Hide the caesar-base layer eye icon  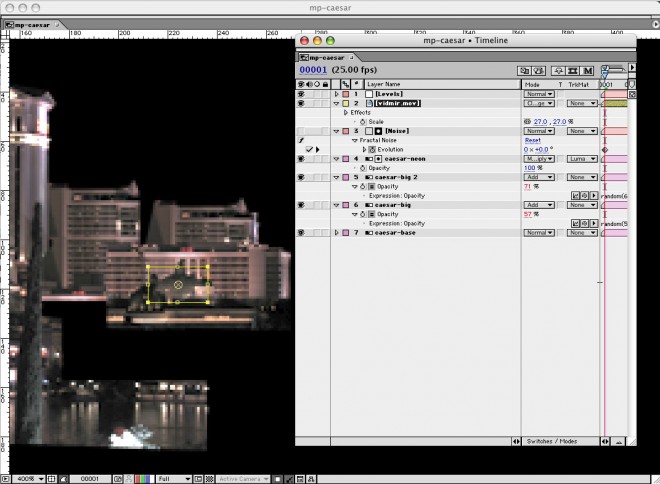click(x=301, y=232)
